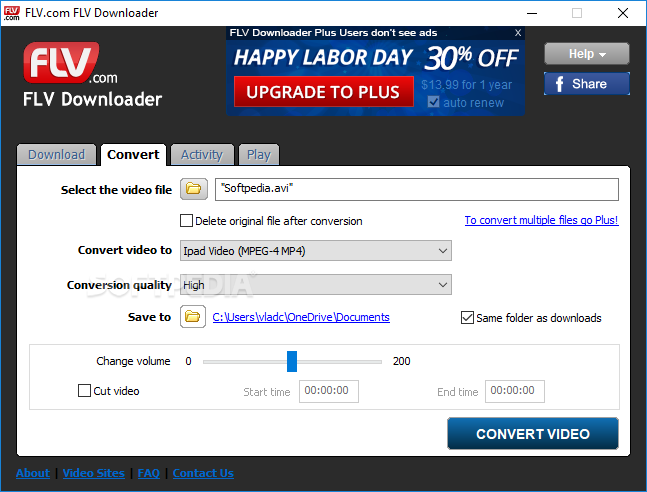Viewport: 647px width, 492px height.
Task: Open folder browser next to Save to
Action: click(x=193, y=317)
